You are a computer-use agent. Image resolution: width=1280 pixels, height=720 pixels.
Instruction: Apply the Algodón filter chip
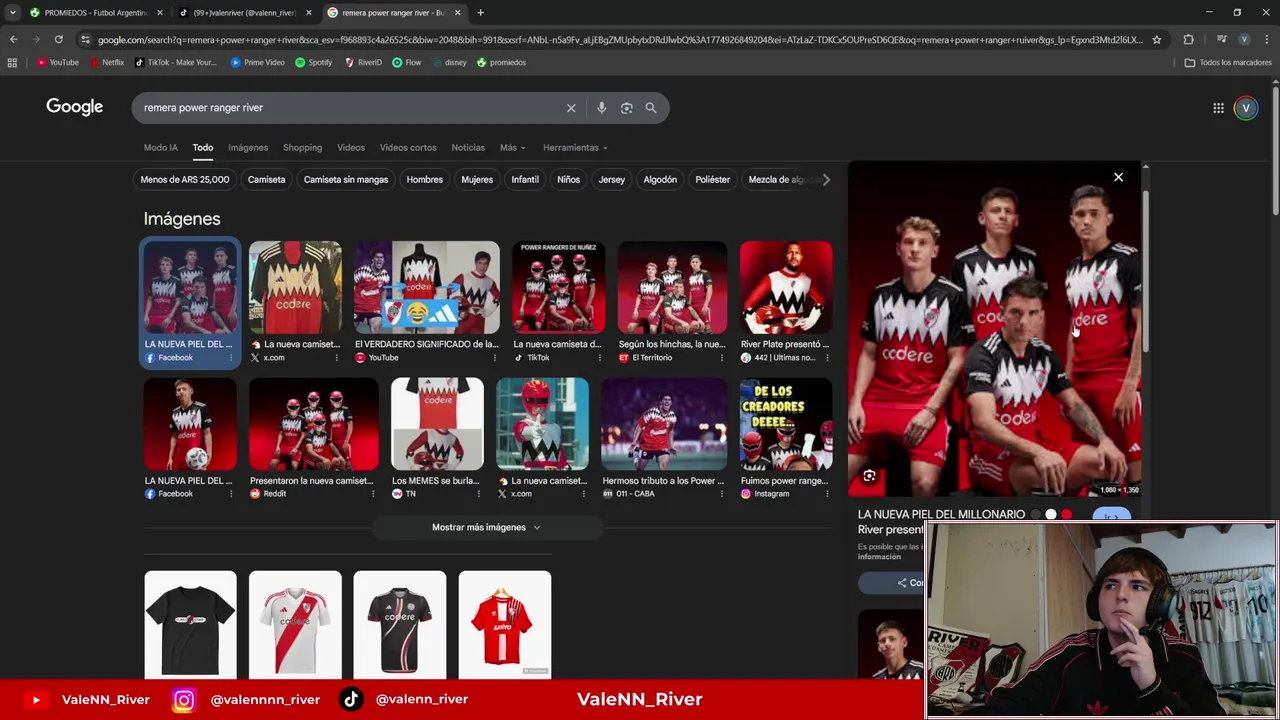click(660, 180)
